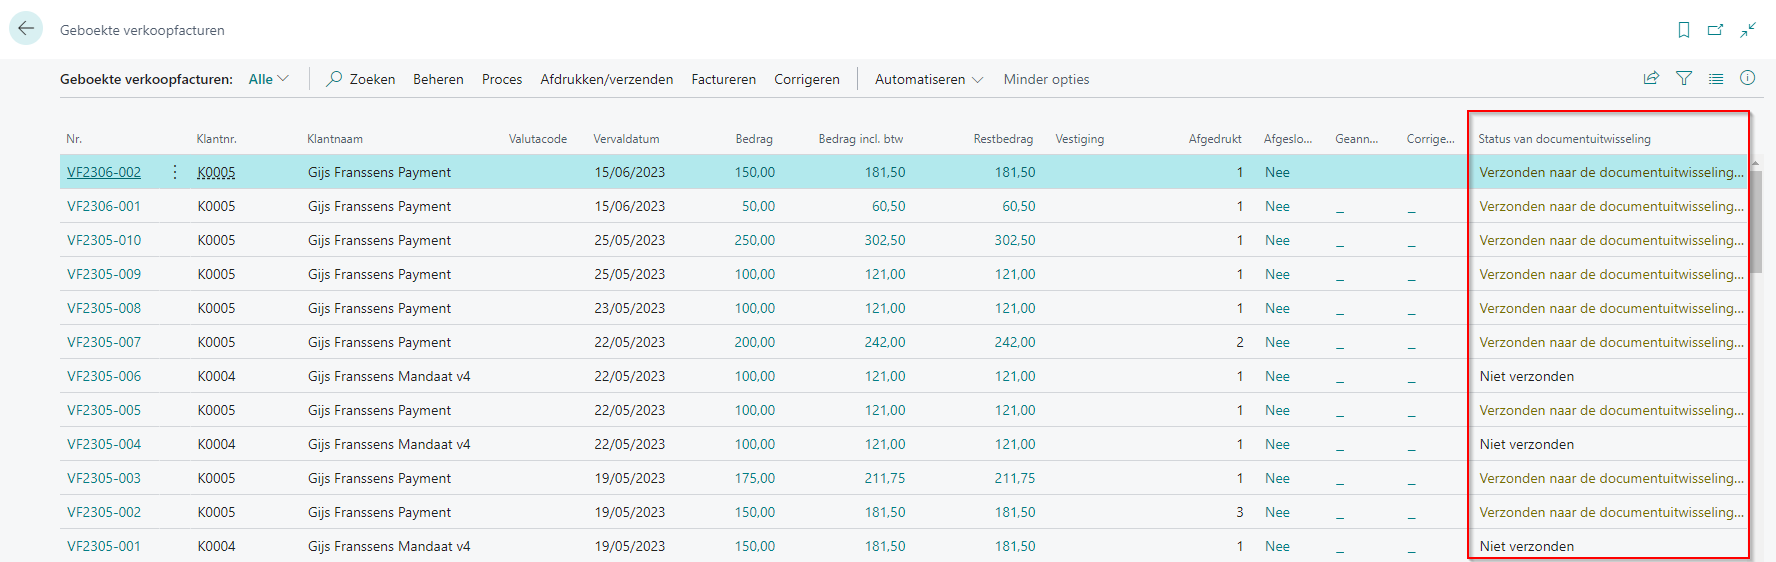Screen dimensions: 1776x562
Task: Open invoice VF2305-010
Action: [x=104, y=240]
